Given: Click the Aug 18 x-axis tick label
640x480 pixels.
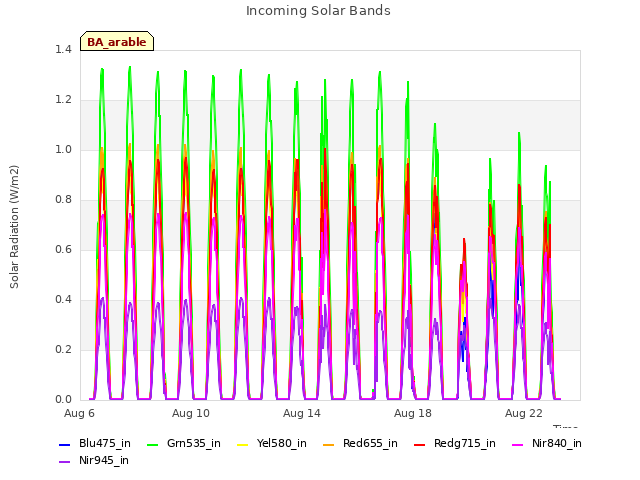Looking at the screenshot, I should tap(413, 413).
